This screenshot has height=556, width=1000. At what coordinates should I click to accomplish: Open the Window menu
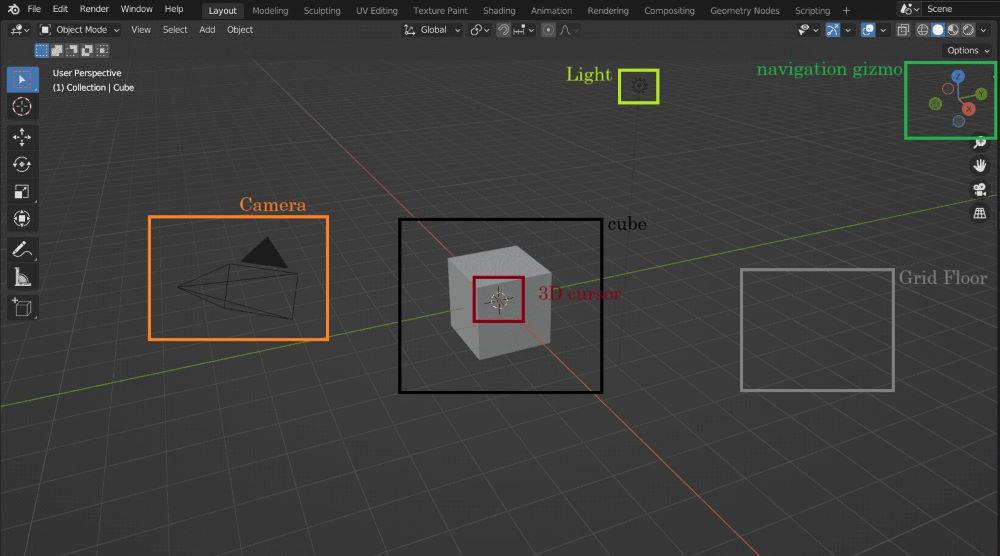pyautogui.click(x=136, y=9)
